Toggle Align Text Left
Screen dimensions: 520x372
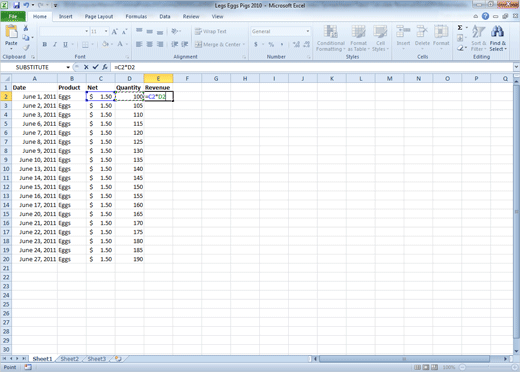tap(139, 44)
